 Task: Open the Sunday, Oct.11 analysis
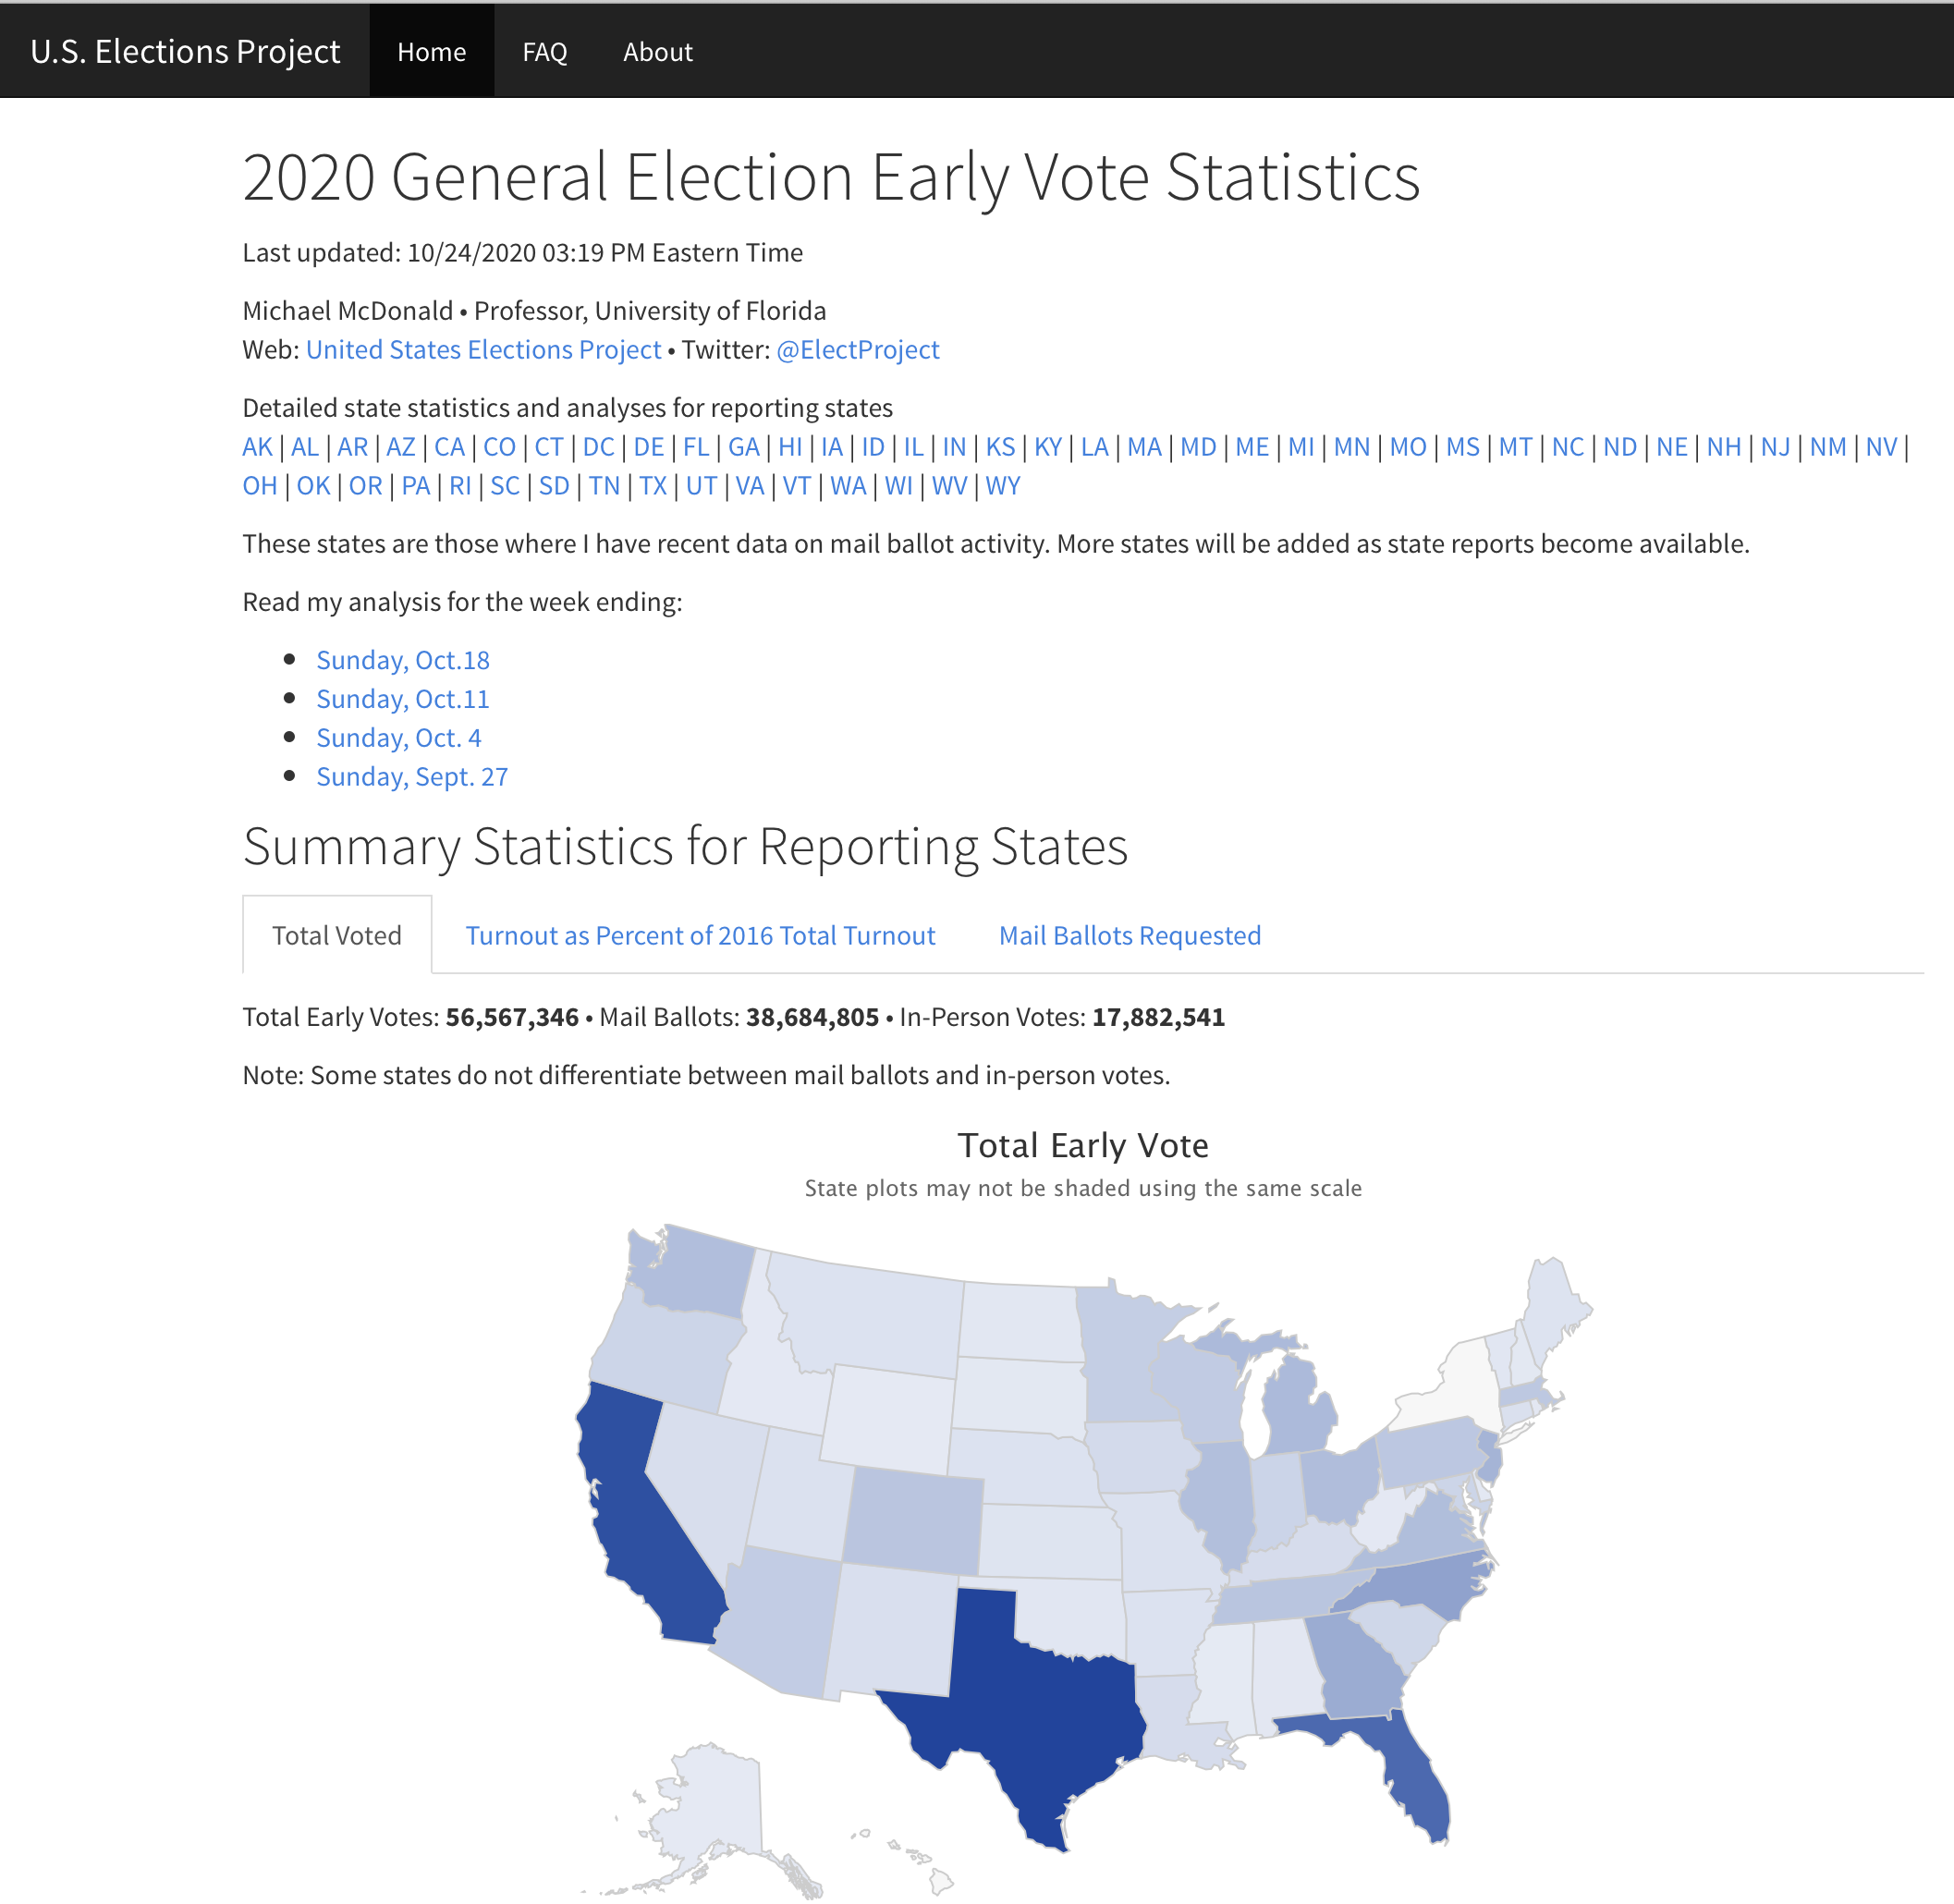tap(402, 699)
